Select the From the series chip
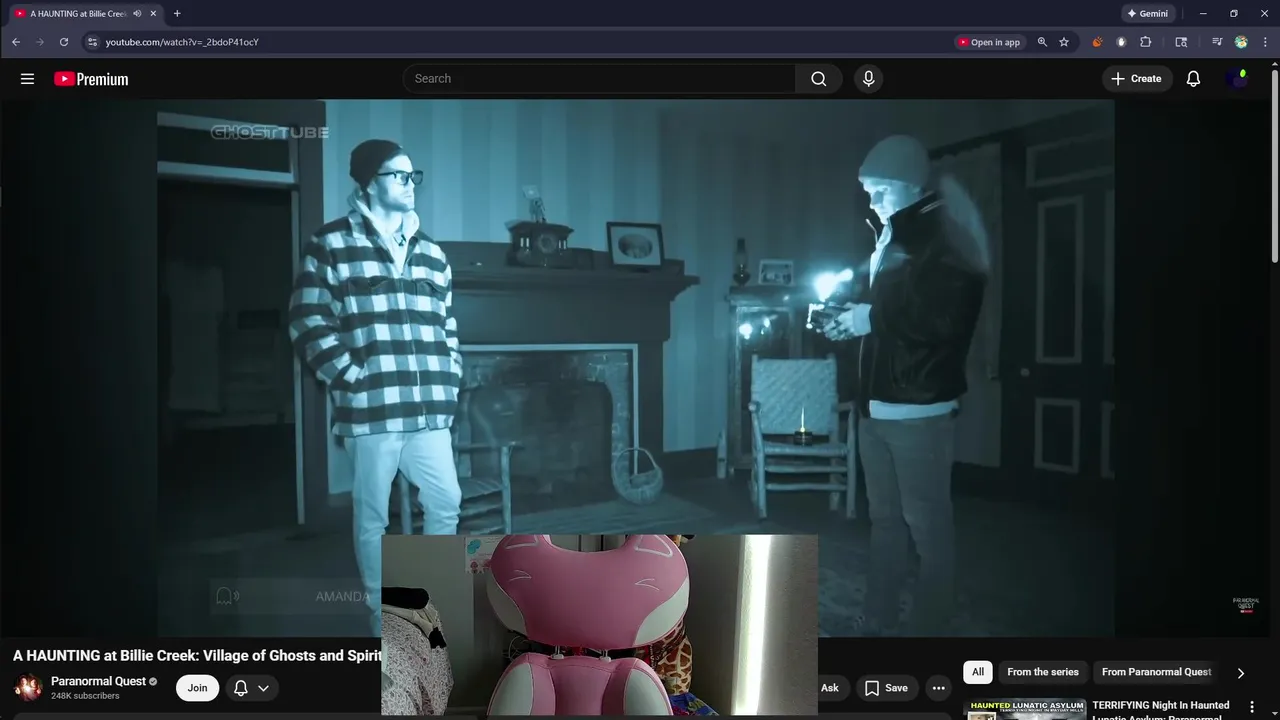Screen dimensions: 1280x720 [x=1043, y=672]
